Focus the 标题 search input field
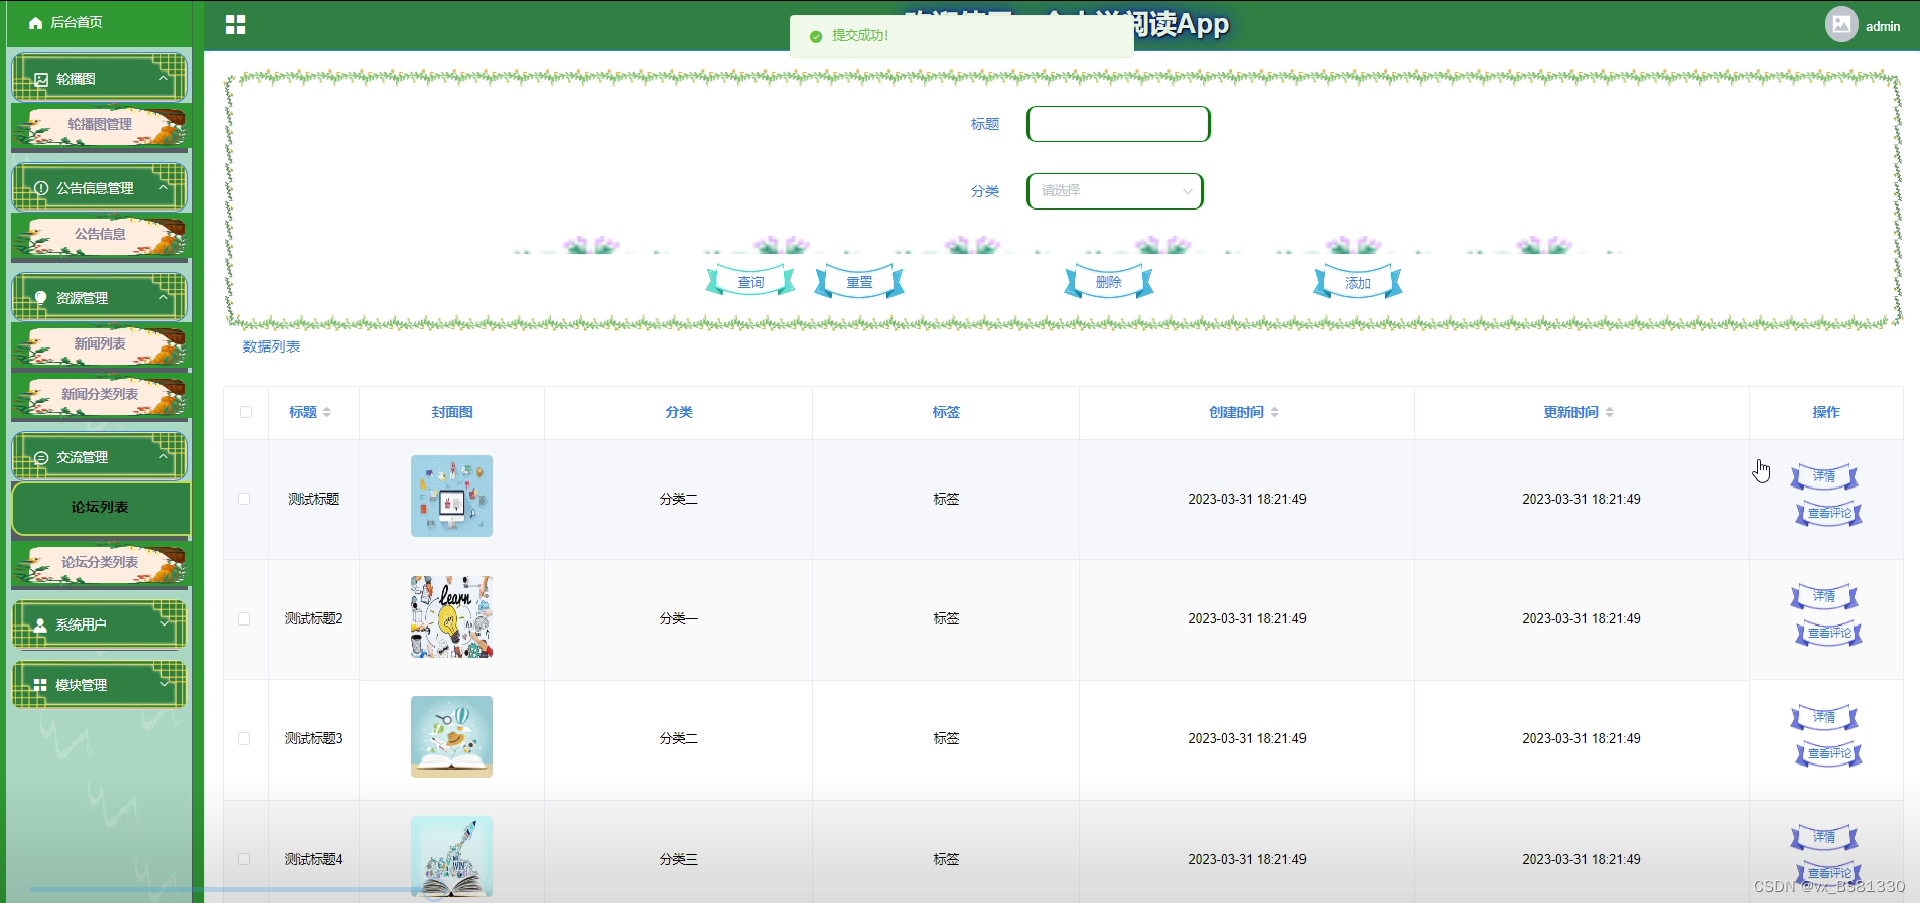 [1119, 124]
